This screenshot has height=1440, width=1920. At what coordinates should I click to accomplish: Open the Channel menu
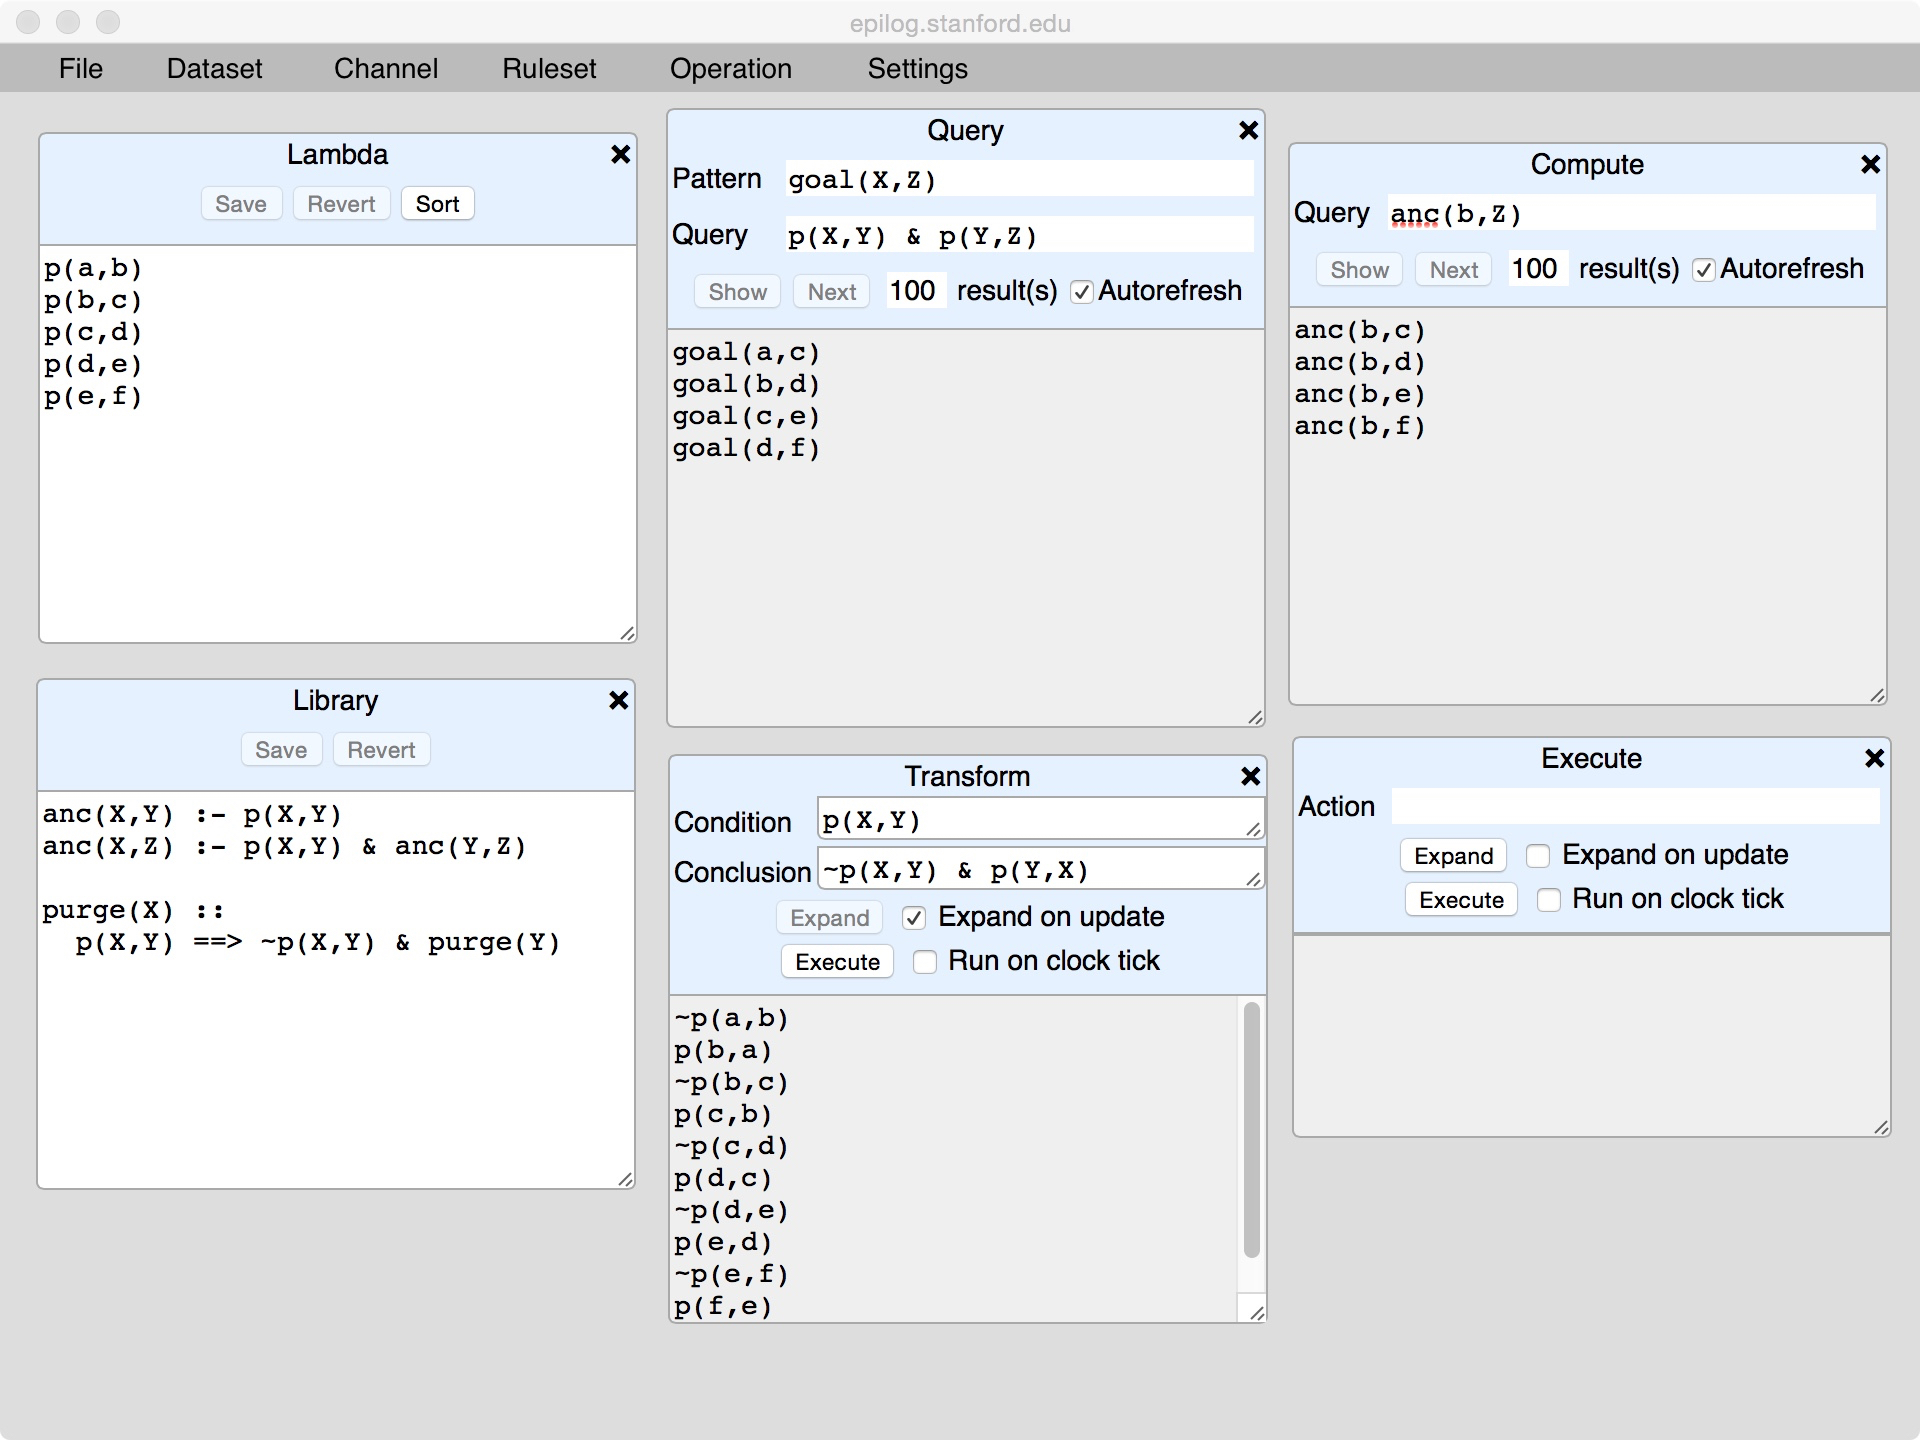pos(385,68)
